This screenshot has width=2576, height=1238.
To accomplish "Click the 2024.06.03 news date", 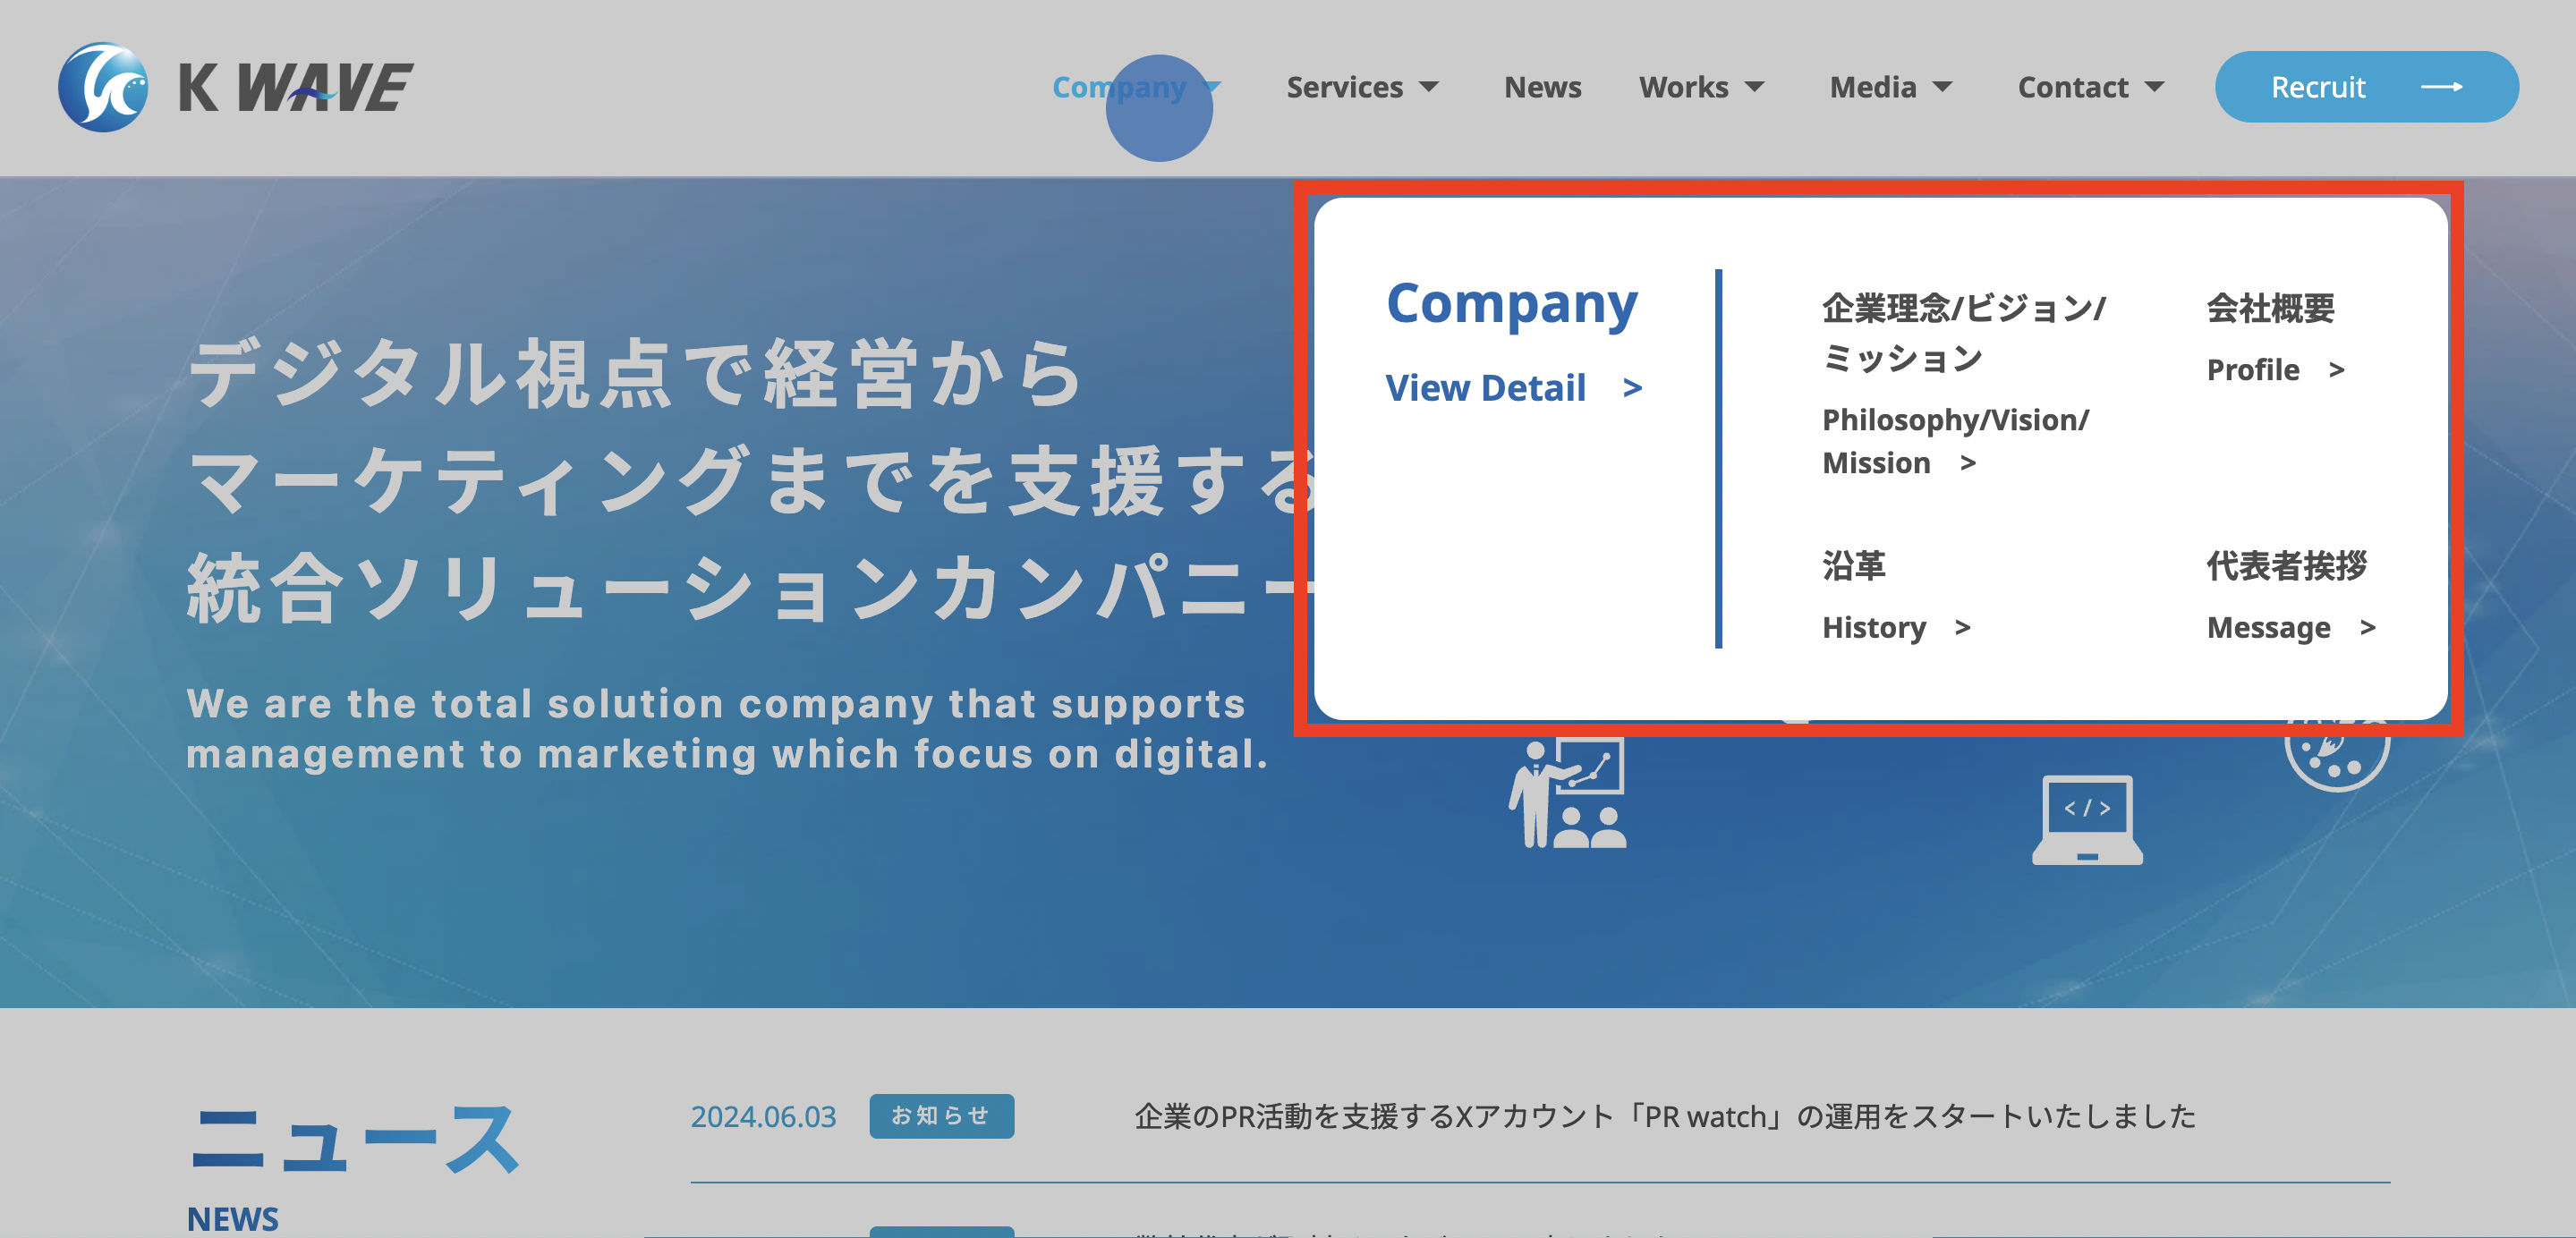I will tap(763, 1116).
